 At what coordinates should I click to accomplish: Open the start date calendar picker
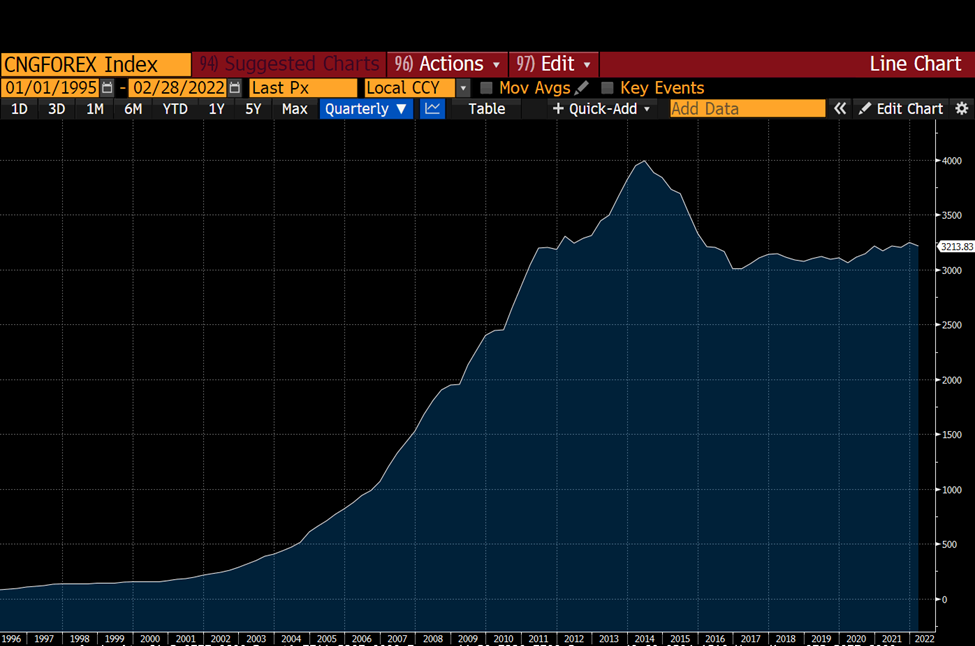coord(108,88)
